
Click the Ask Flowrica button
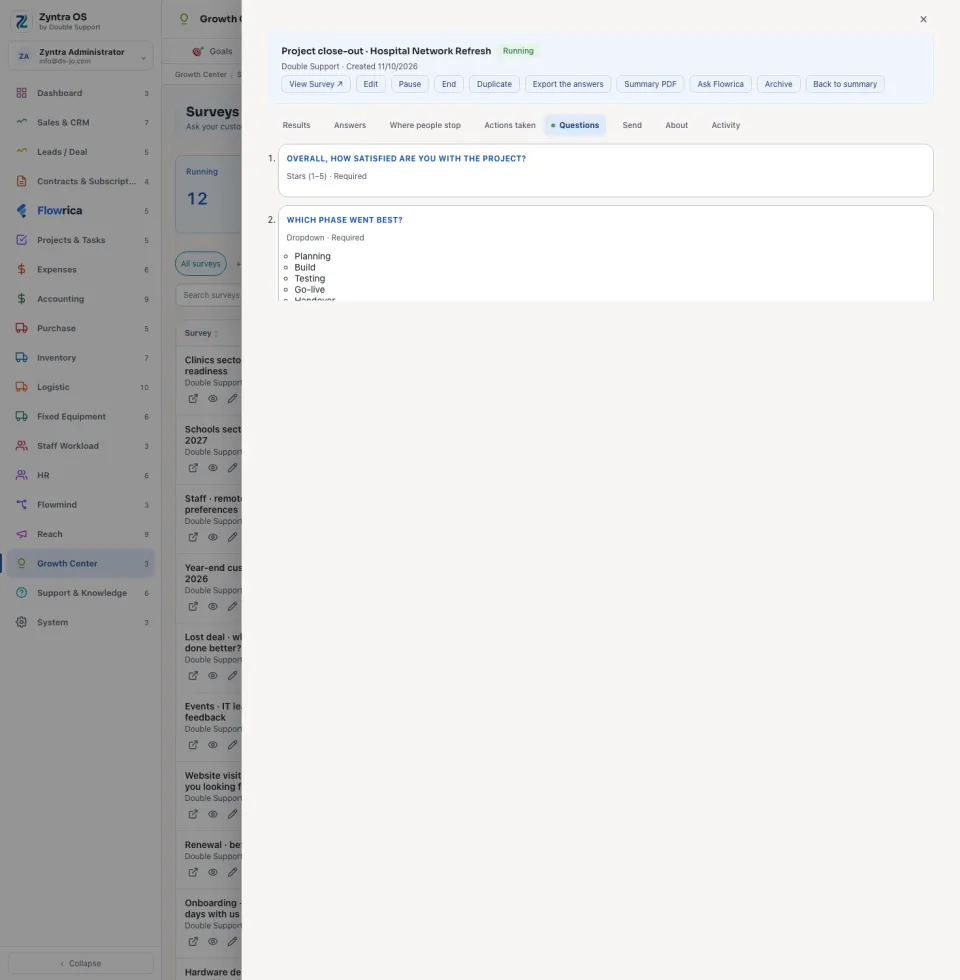click(x=721, y=84)
